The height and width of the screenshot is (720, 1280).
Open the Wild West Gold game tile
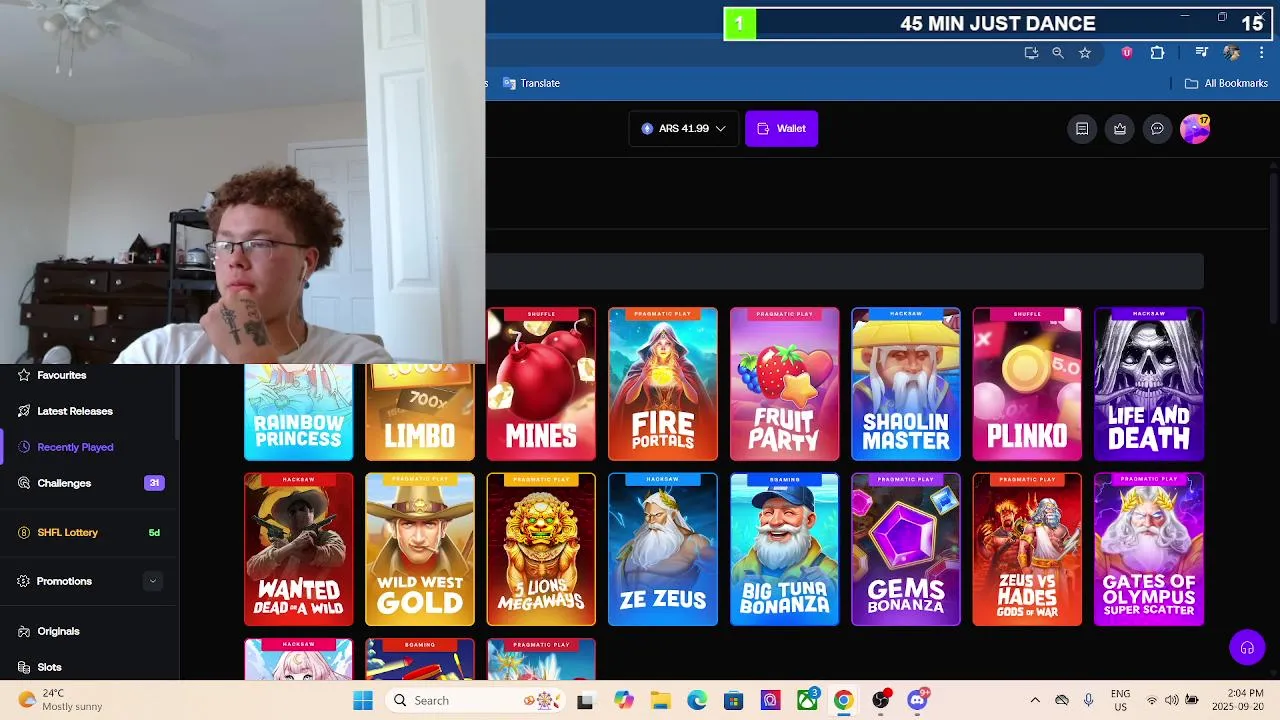pos(420,549)
